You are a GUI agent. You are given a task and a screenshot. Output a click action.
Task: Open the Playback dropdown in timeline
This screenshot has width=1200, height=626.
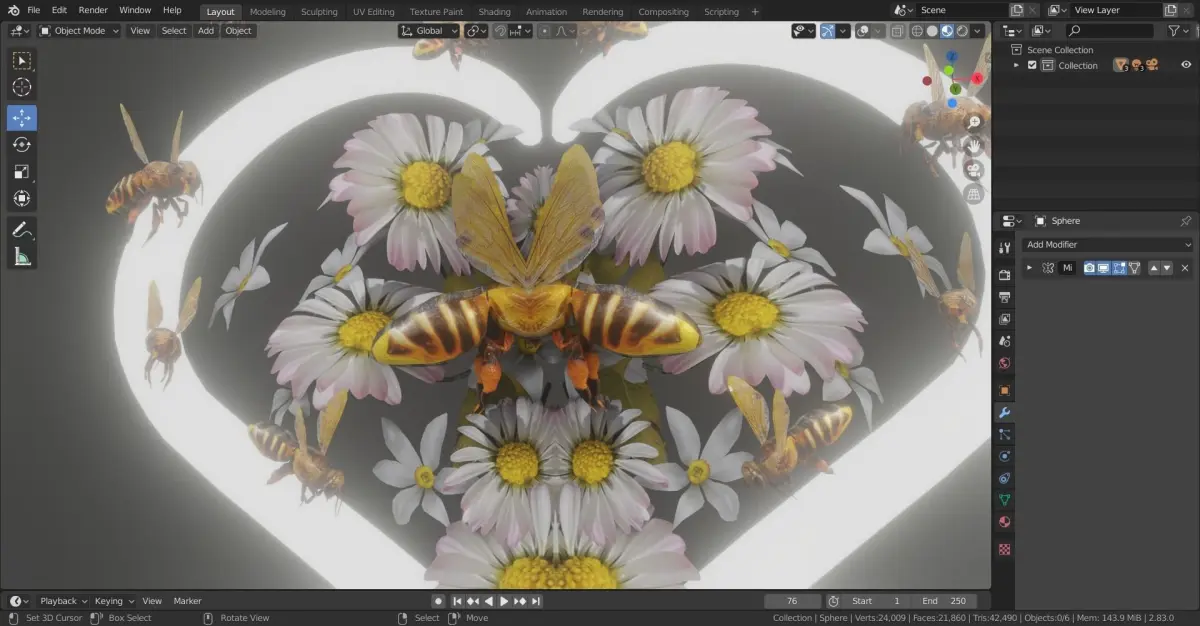63,601
